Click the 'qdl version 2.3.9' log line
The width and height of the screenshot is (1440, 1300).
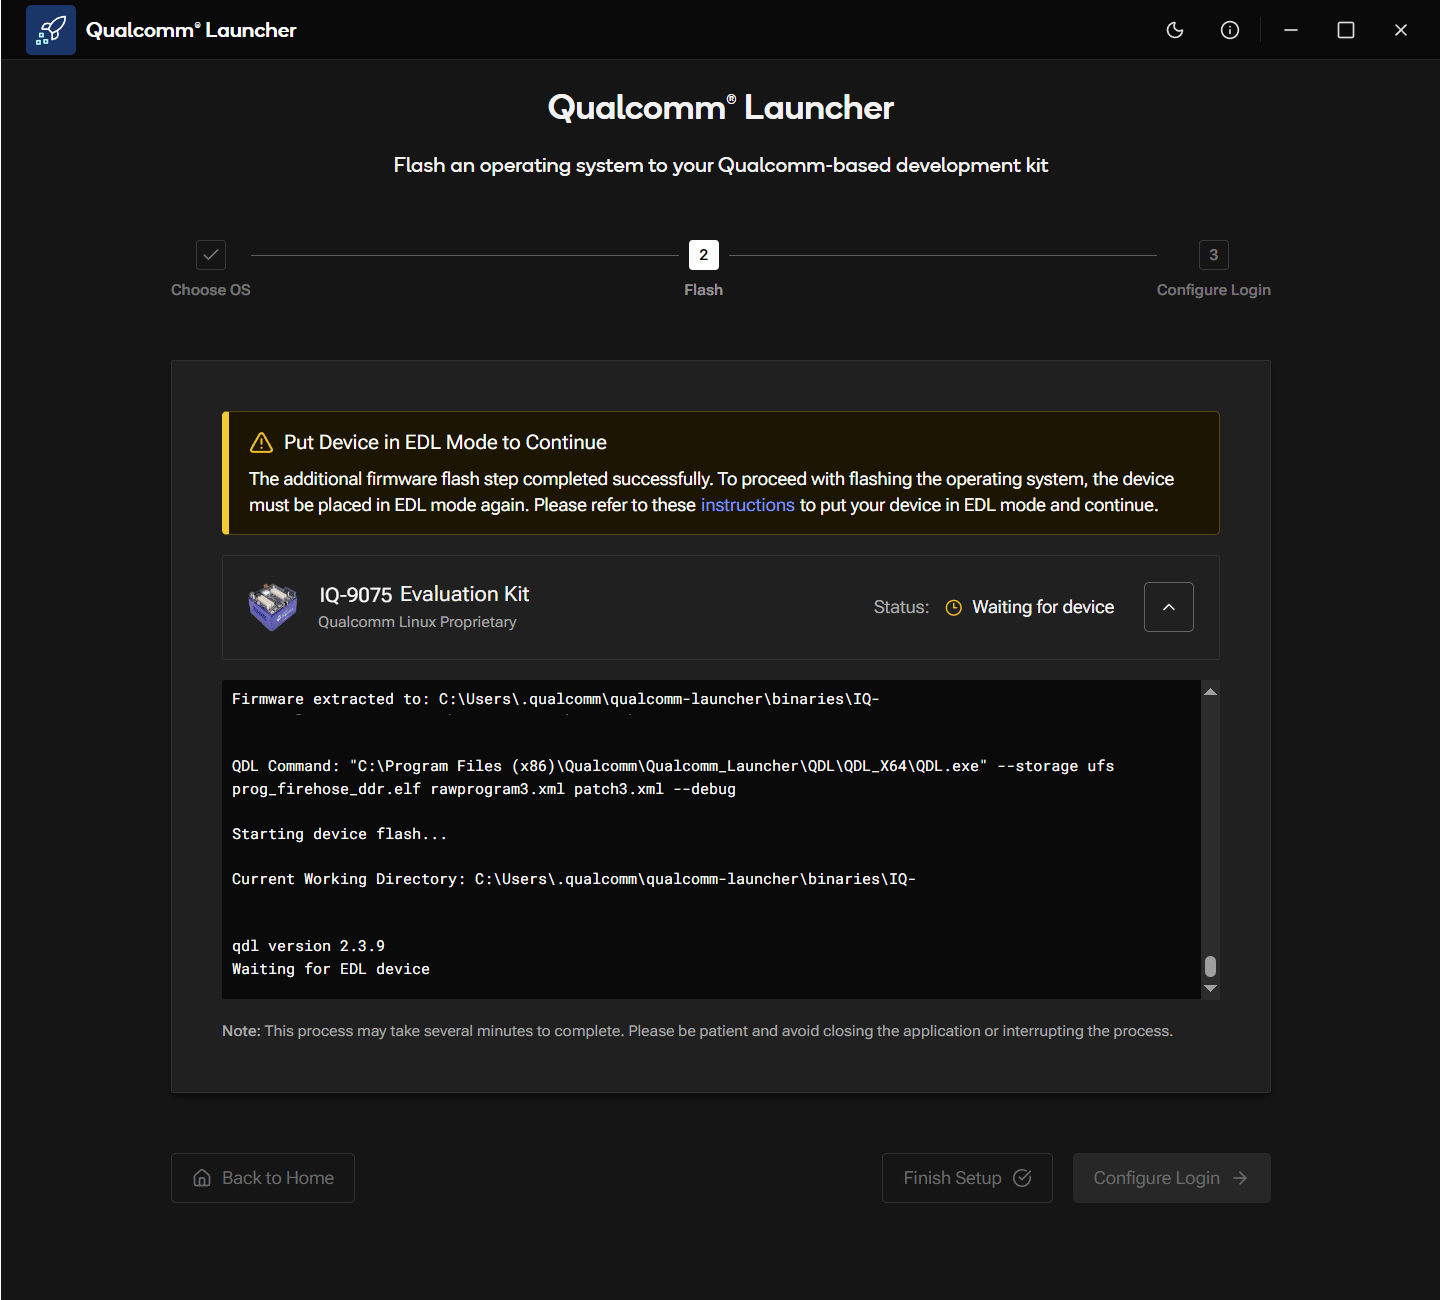tap(308, 946)
